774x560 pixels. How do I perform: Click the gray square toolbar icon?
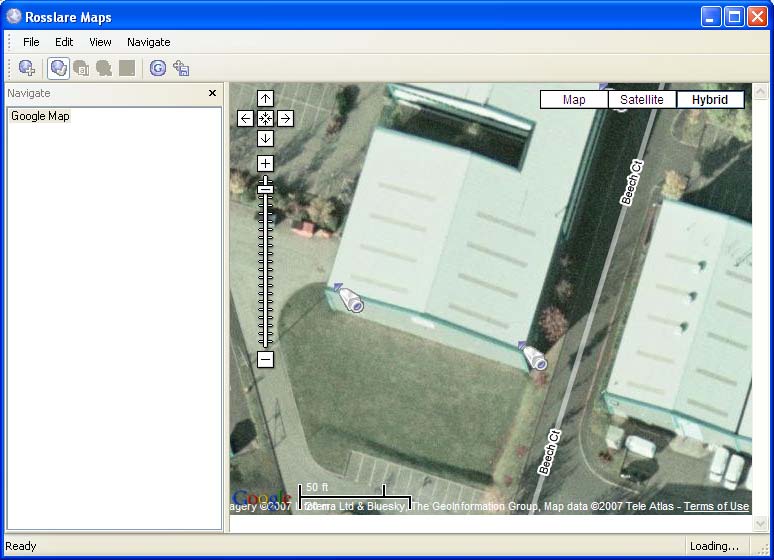point(127,68)
